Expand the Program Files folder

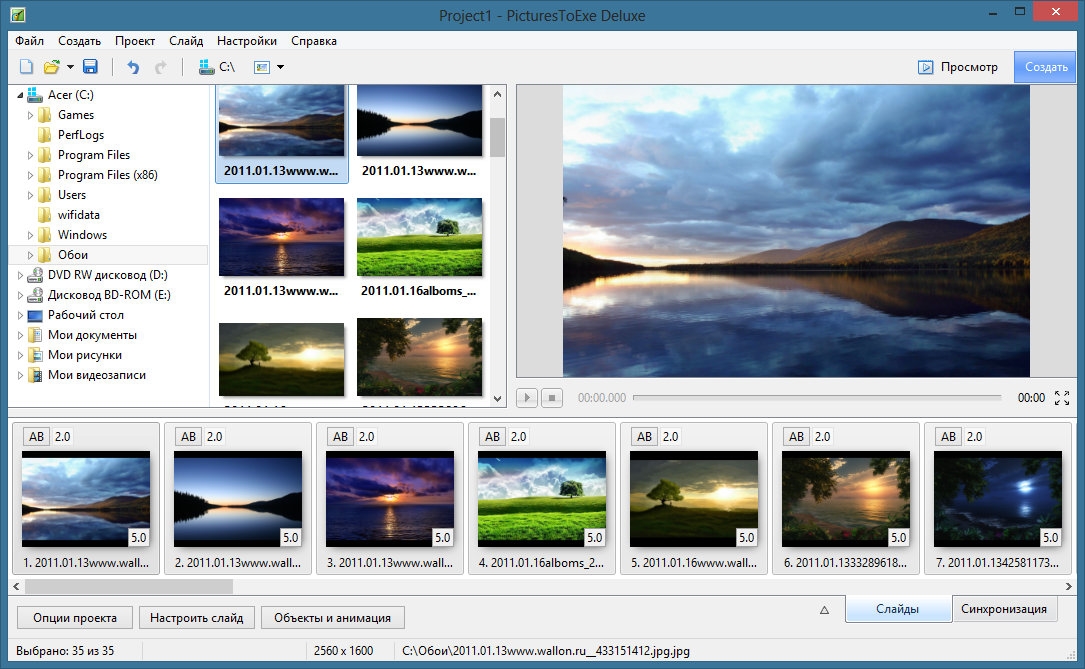coord(30,155)
